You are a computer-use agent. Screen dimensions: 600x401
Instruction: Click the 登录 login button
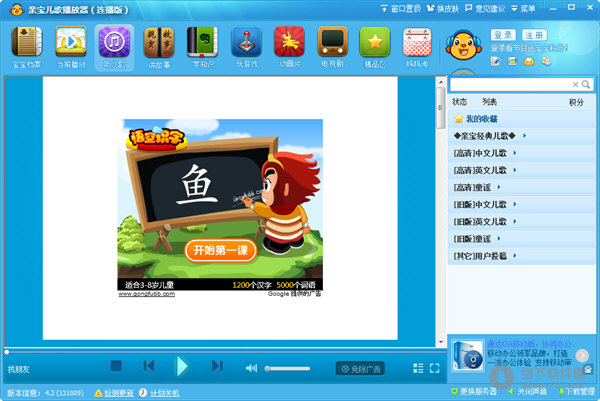coord(503,35)
